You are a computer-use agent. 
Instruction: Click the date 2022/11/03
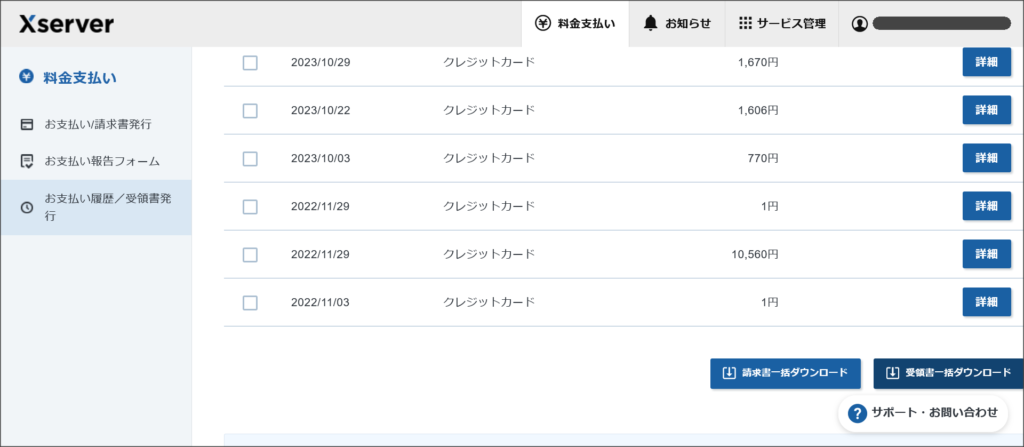point(321,303)
